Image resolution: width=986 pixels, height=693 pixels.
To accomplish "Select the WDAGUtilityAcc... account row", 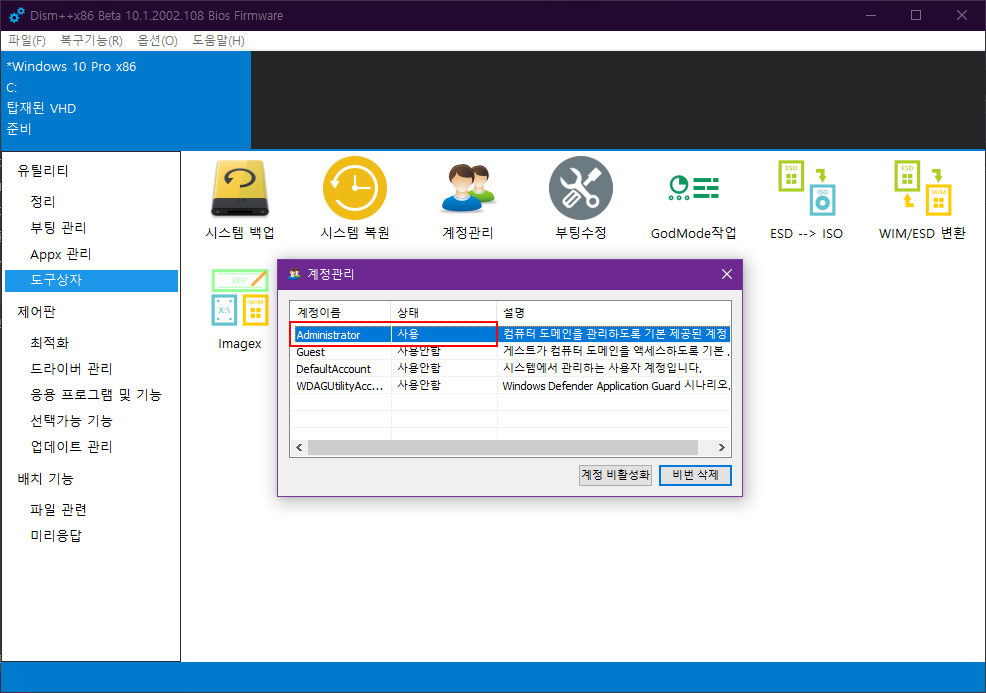I will pos(510,385).
